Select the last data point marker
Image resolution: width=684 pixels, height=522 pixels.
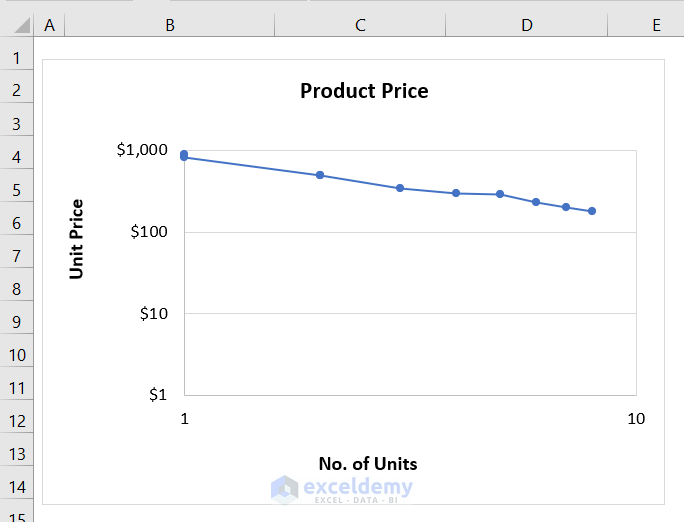point(592,211)
